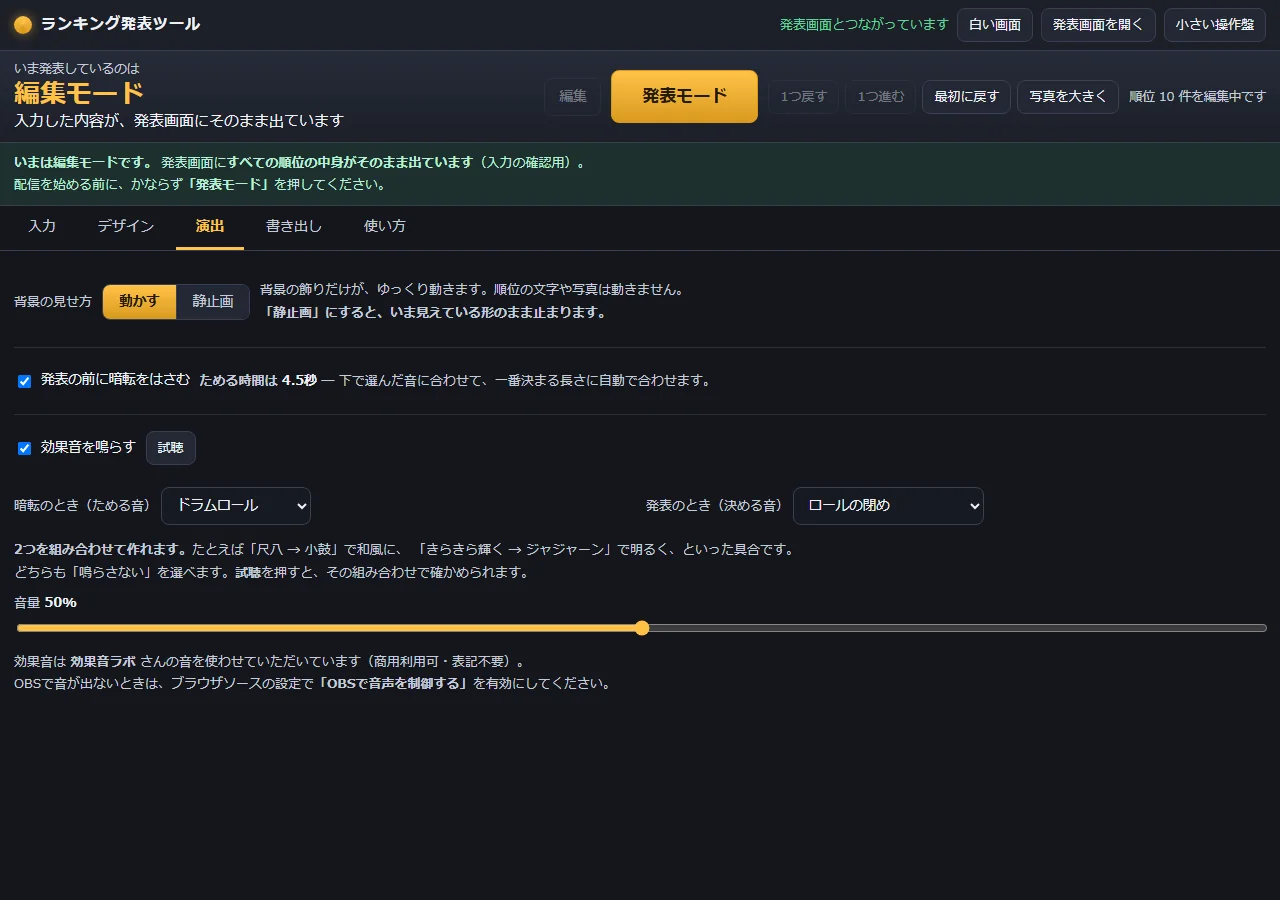Screen dimensions: 1280x900
Task: Select 動かす background mode
Action: click(x=139, y=302)
